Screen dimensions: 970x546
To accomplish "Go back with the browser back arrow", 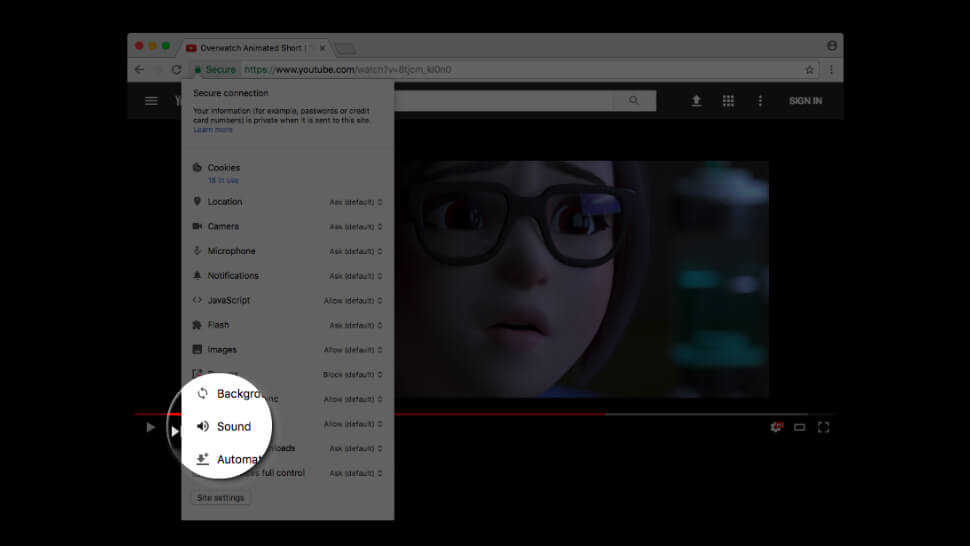I will pyautogui.click(x=139, y=69).
